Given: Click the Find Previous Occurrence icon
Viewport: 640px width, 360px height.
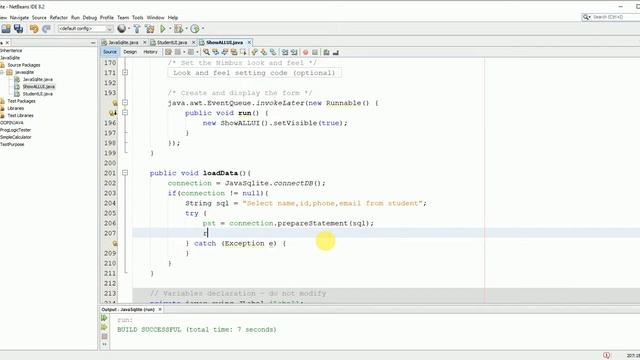Looking at the screenshot, I should [x=216, y=52].
